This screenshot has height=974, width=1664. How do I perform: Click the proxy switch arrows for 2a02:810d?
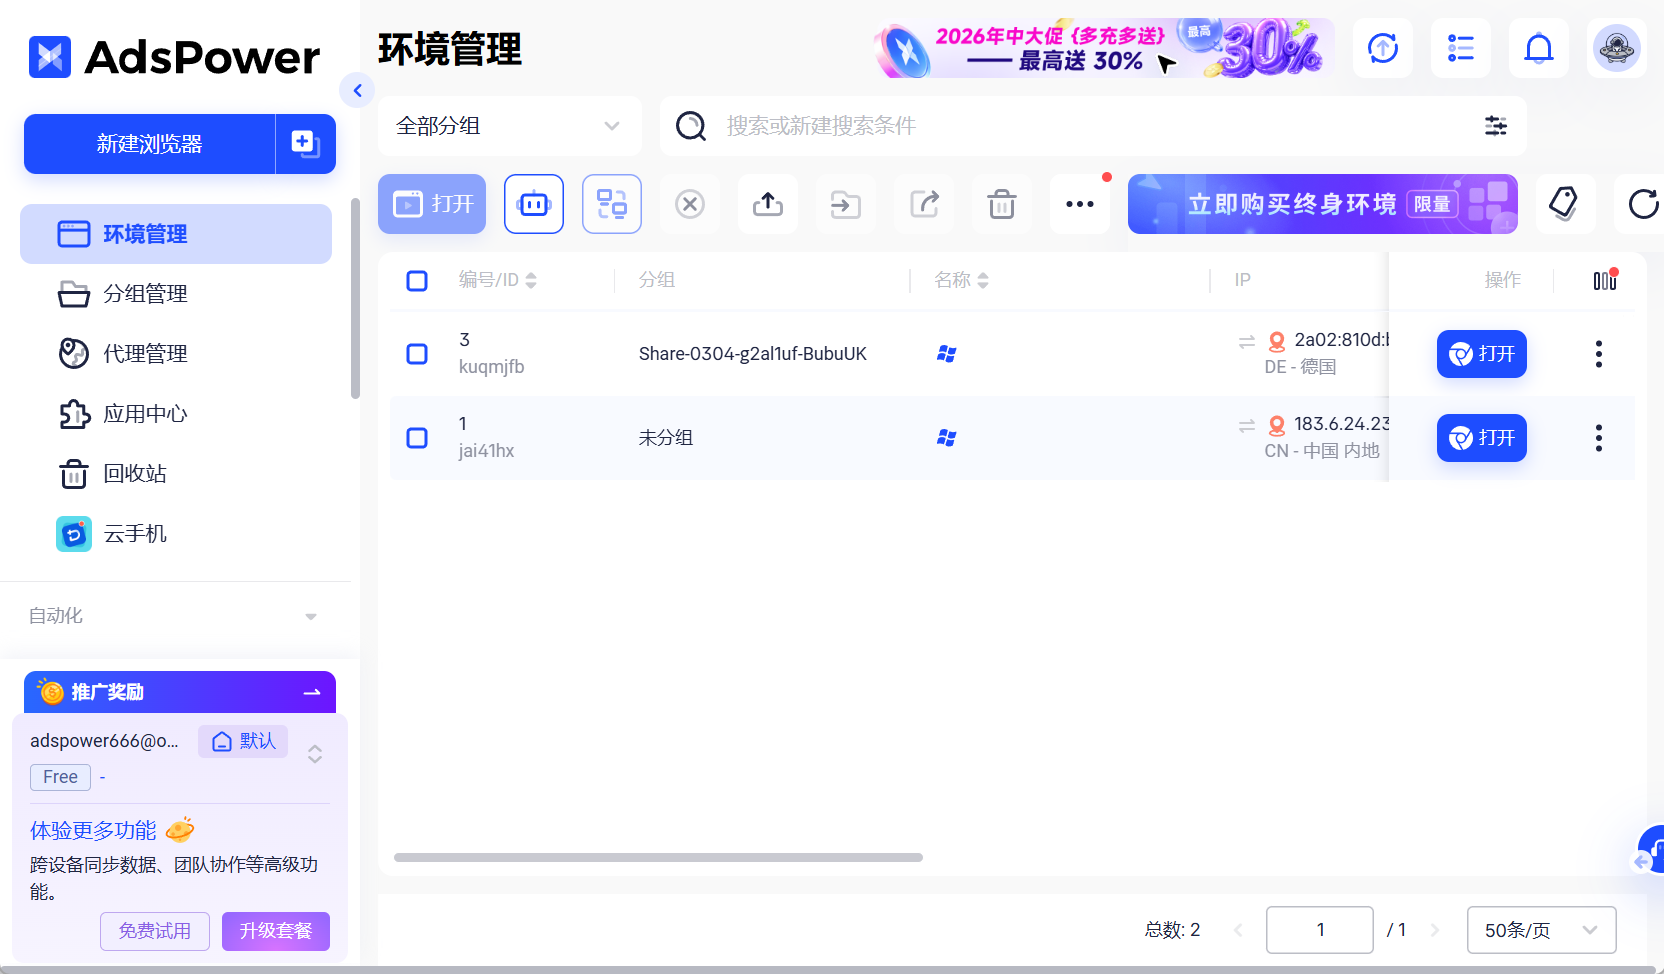pyautogui.click(x=1247, y=342)
